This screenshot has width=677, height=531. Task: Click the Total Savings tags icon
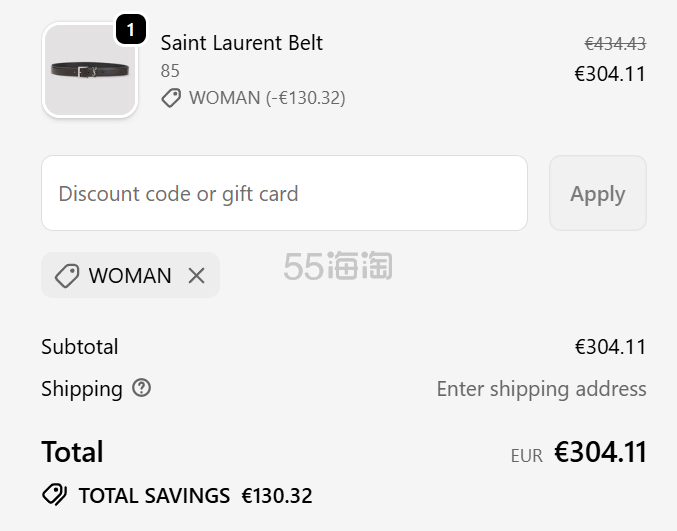(54, 495)
